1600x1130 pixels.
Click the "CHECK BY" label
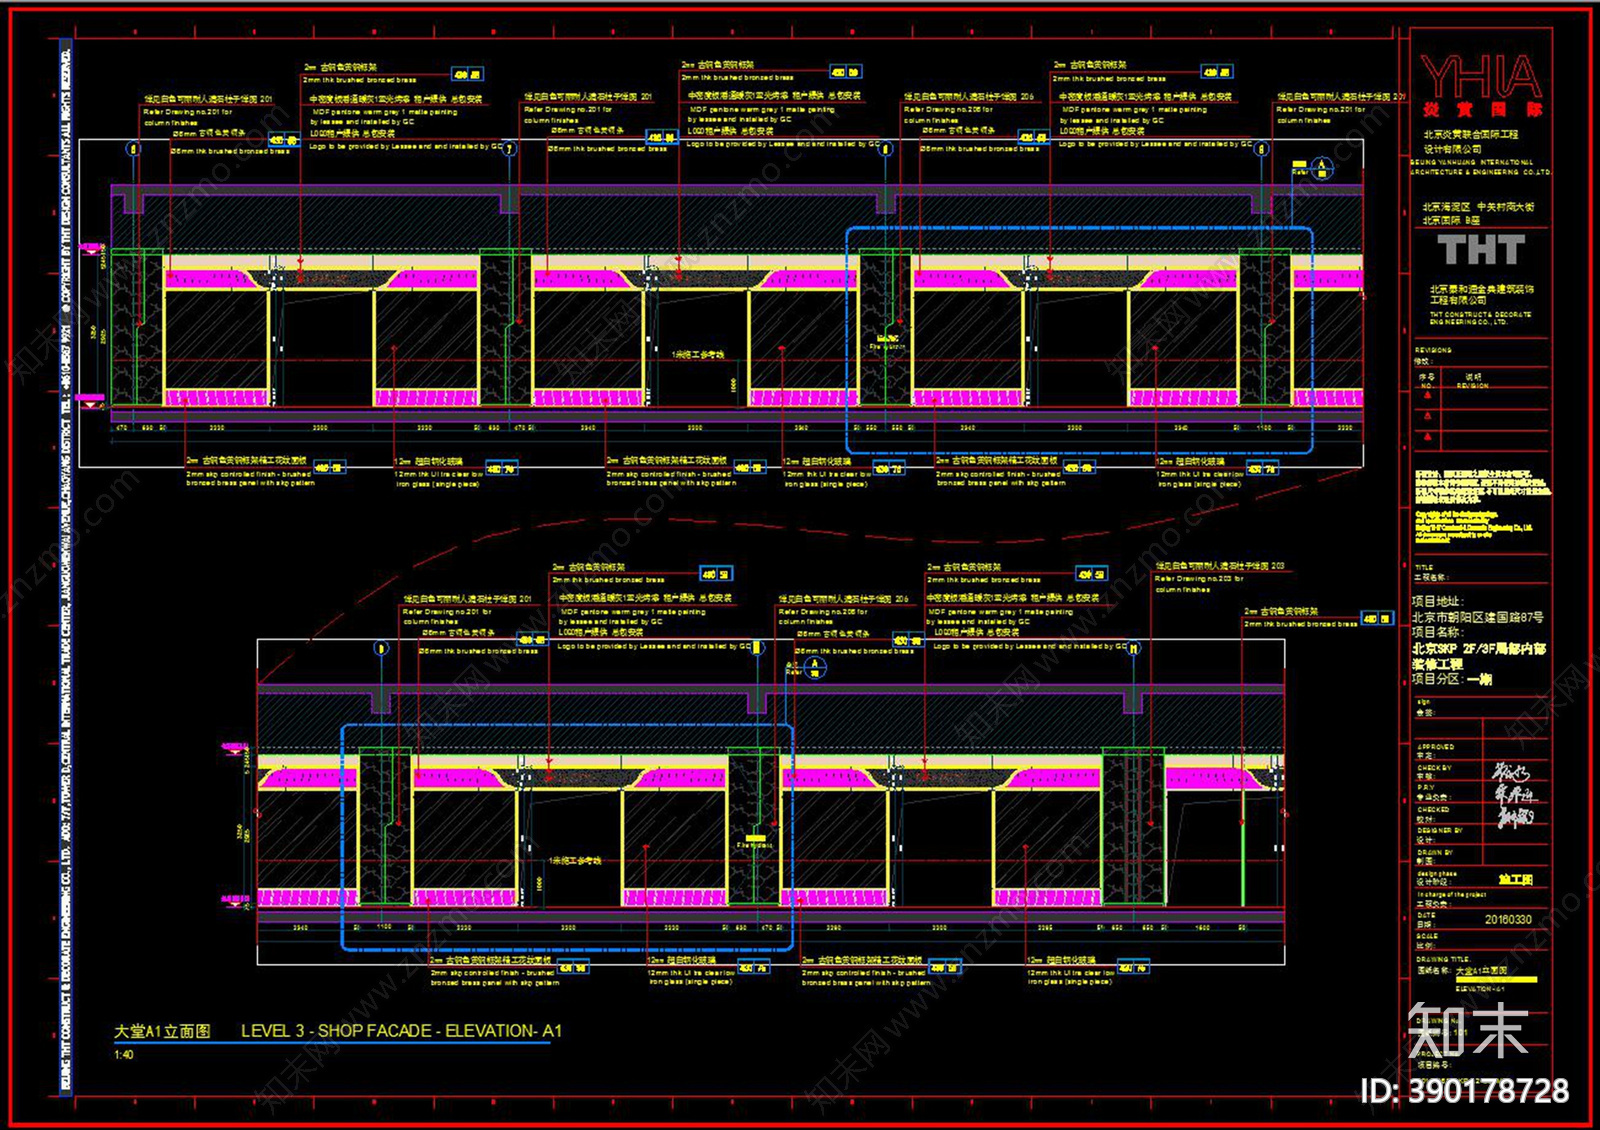(1434, 768)
